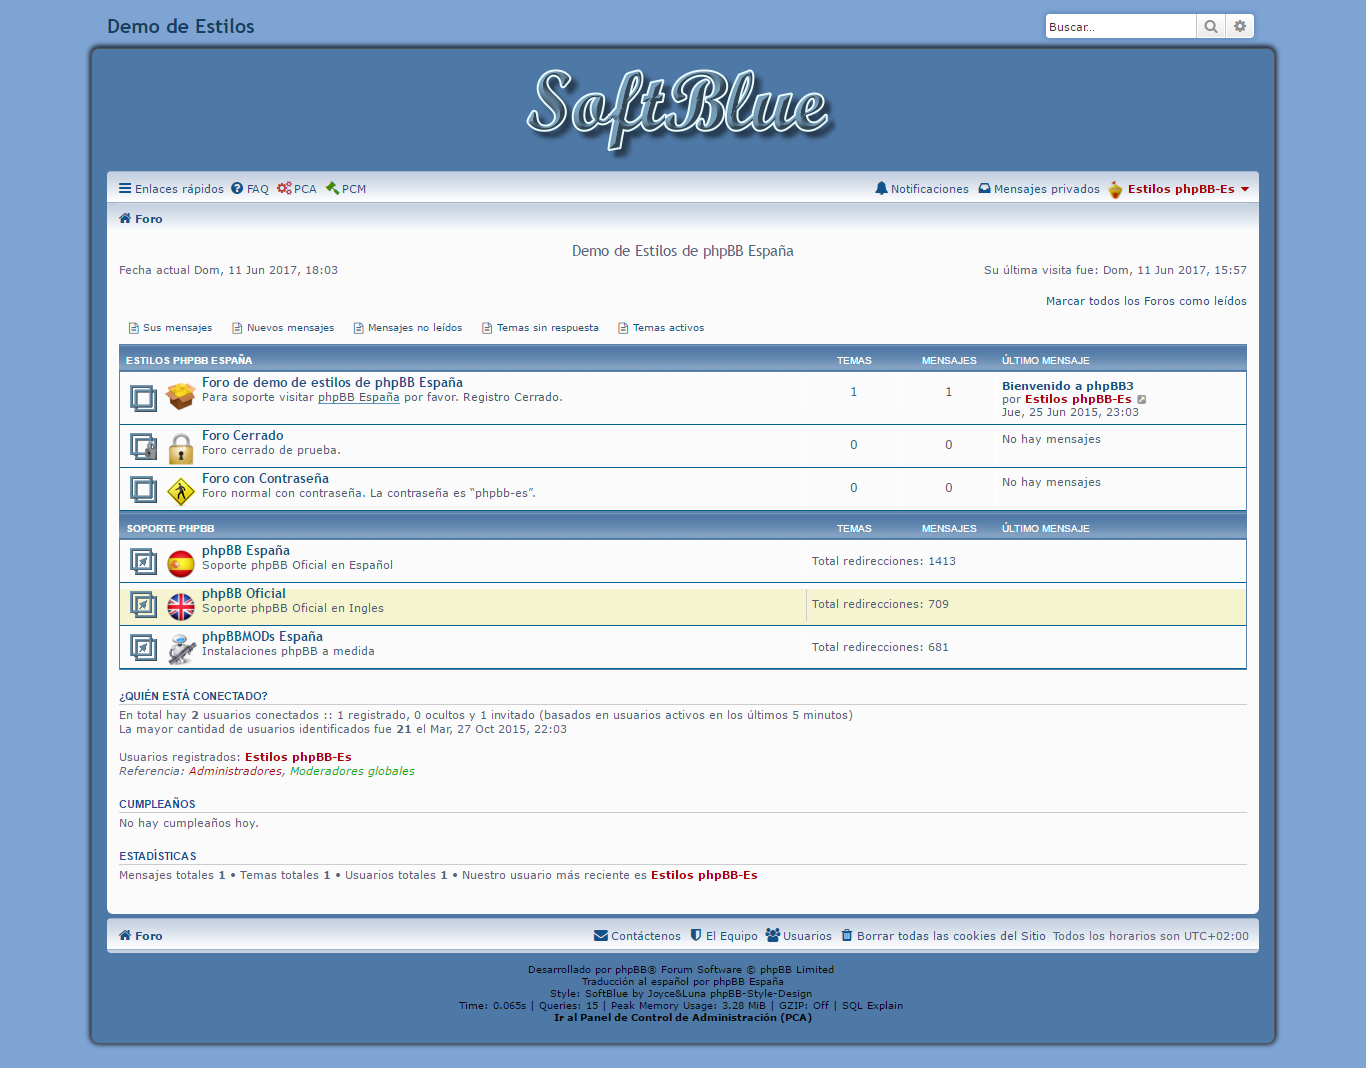Click the external link icon beside Bienvenido topic
The width and height of the screenshot is (1366, 1068).
pyautogui.click(x=1142, y=398)
